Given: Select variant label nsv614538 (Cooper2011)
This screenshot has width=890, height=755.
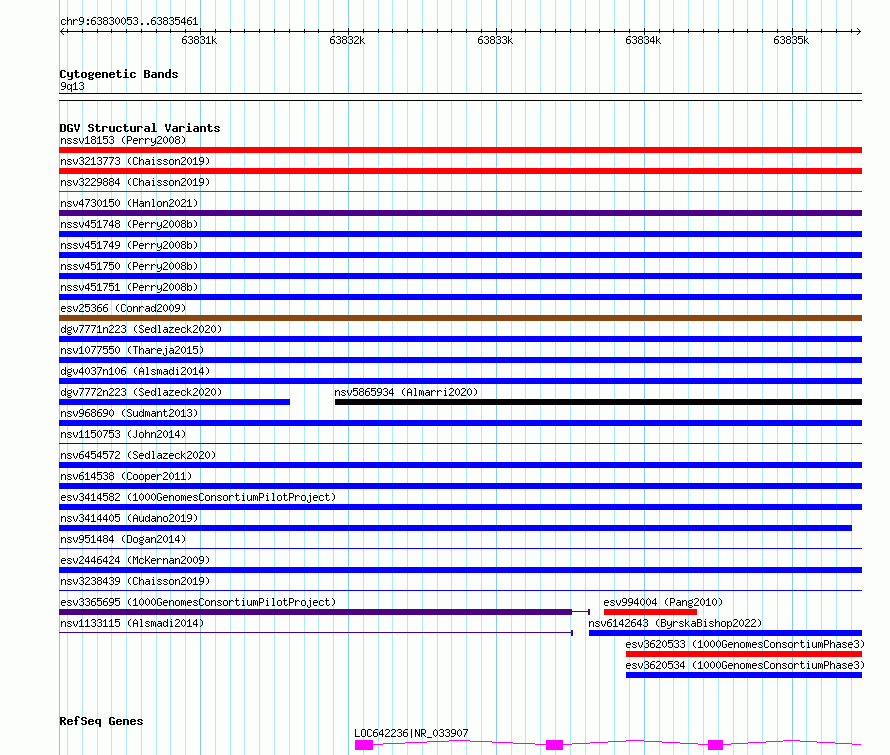Looking at the screenshot, I should coord(126,476).
